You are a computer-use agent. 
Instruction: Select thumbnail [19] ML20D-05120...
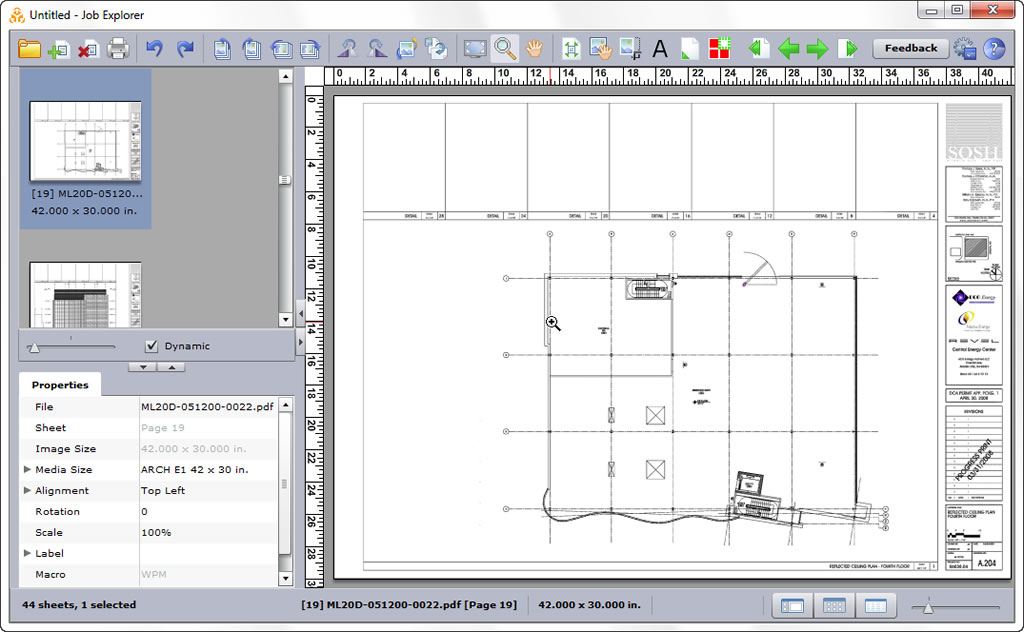86,150
